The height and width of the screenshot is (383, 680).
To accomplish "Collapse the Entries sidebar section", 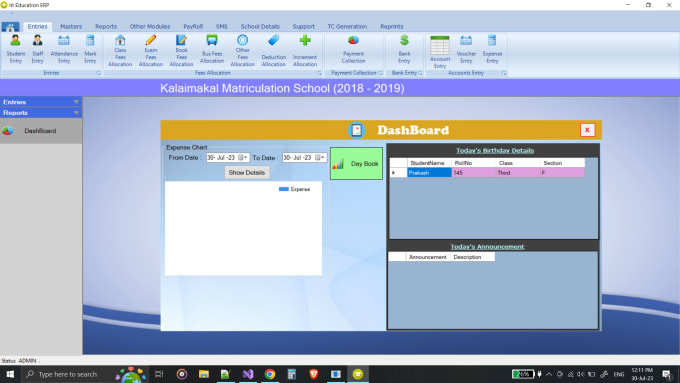I will (76, 102).
